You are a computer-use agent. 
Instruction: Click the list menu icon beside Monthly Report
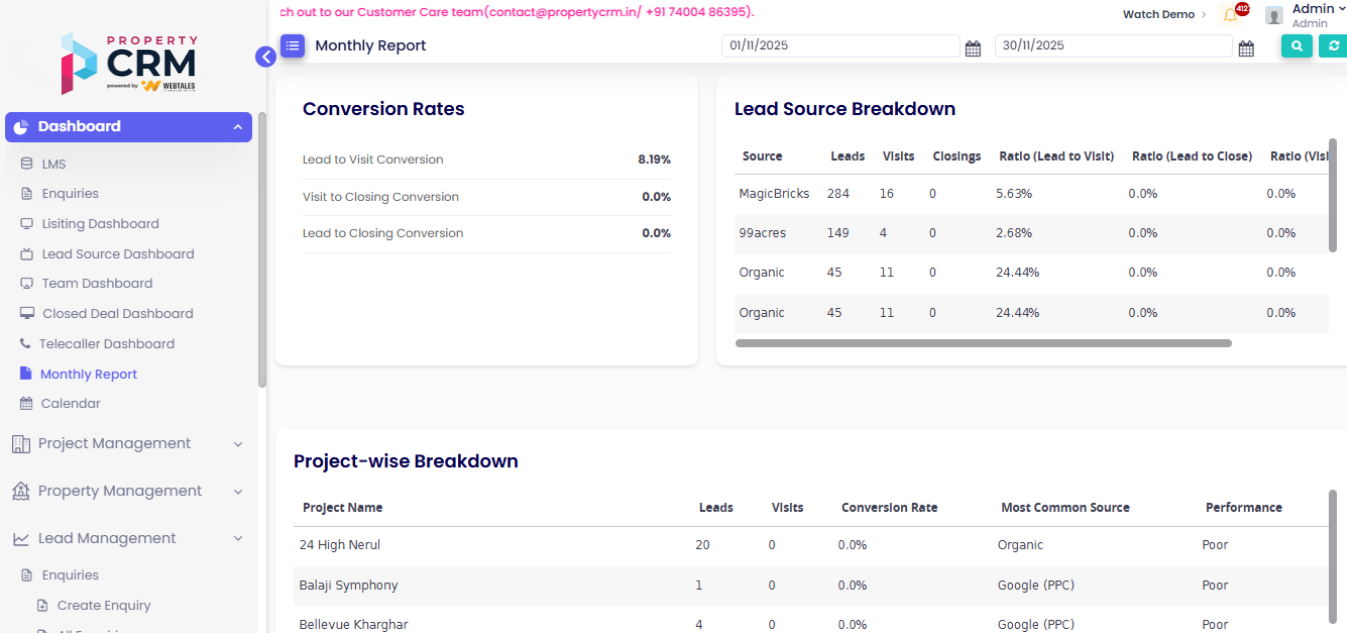point(292,46)
